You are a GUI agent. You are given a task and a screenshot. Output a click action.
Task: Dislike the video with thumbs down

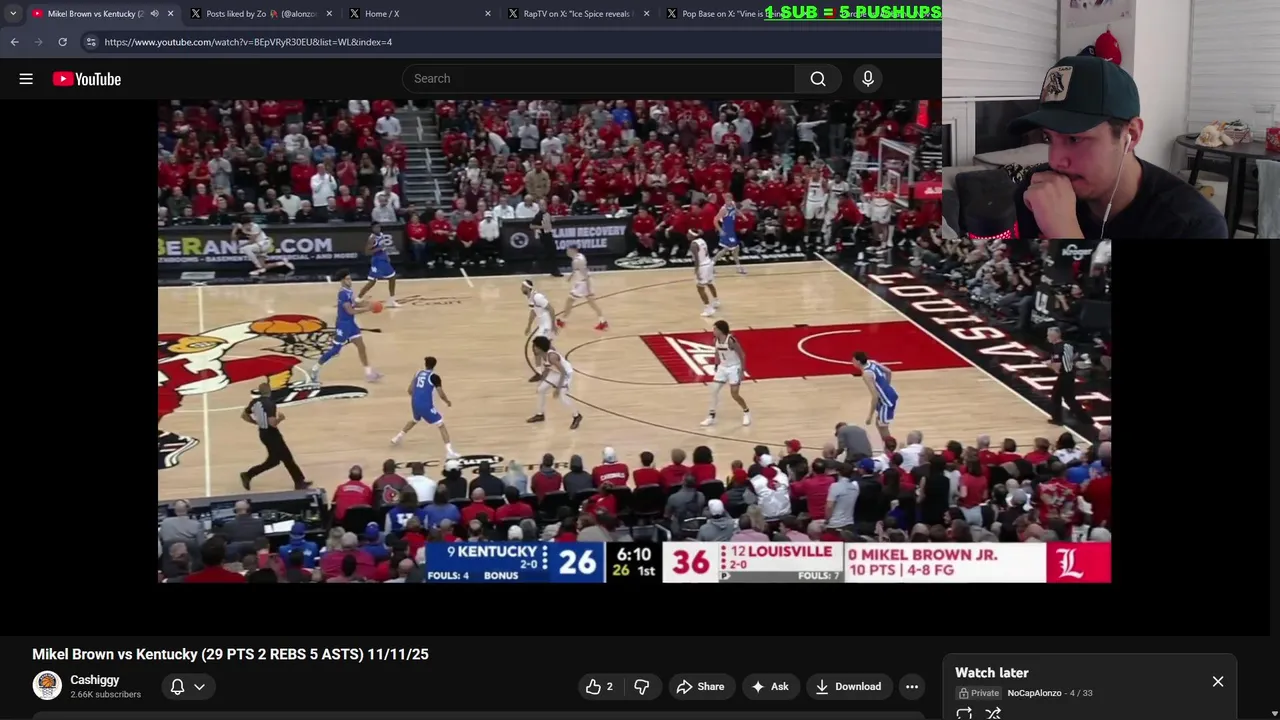(x=642, y=687)
